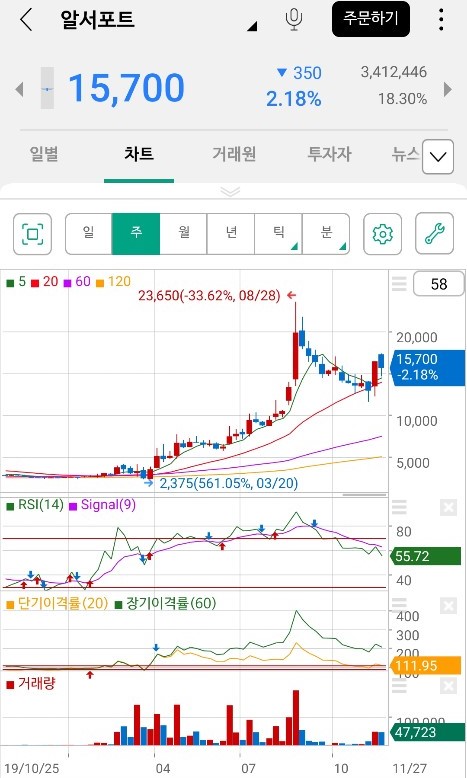
Task: Open chart settings gear icon
Action: [x=383, y=234]
